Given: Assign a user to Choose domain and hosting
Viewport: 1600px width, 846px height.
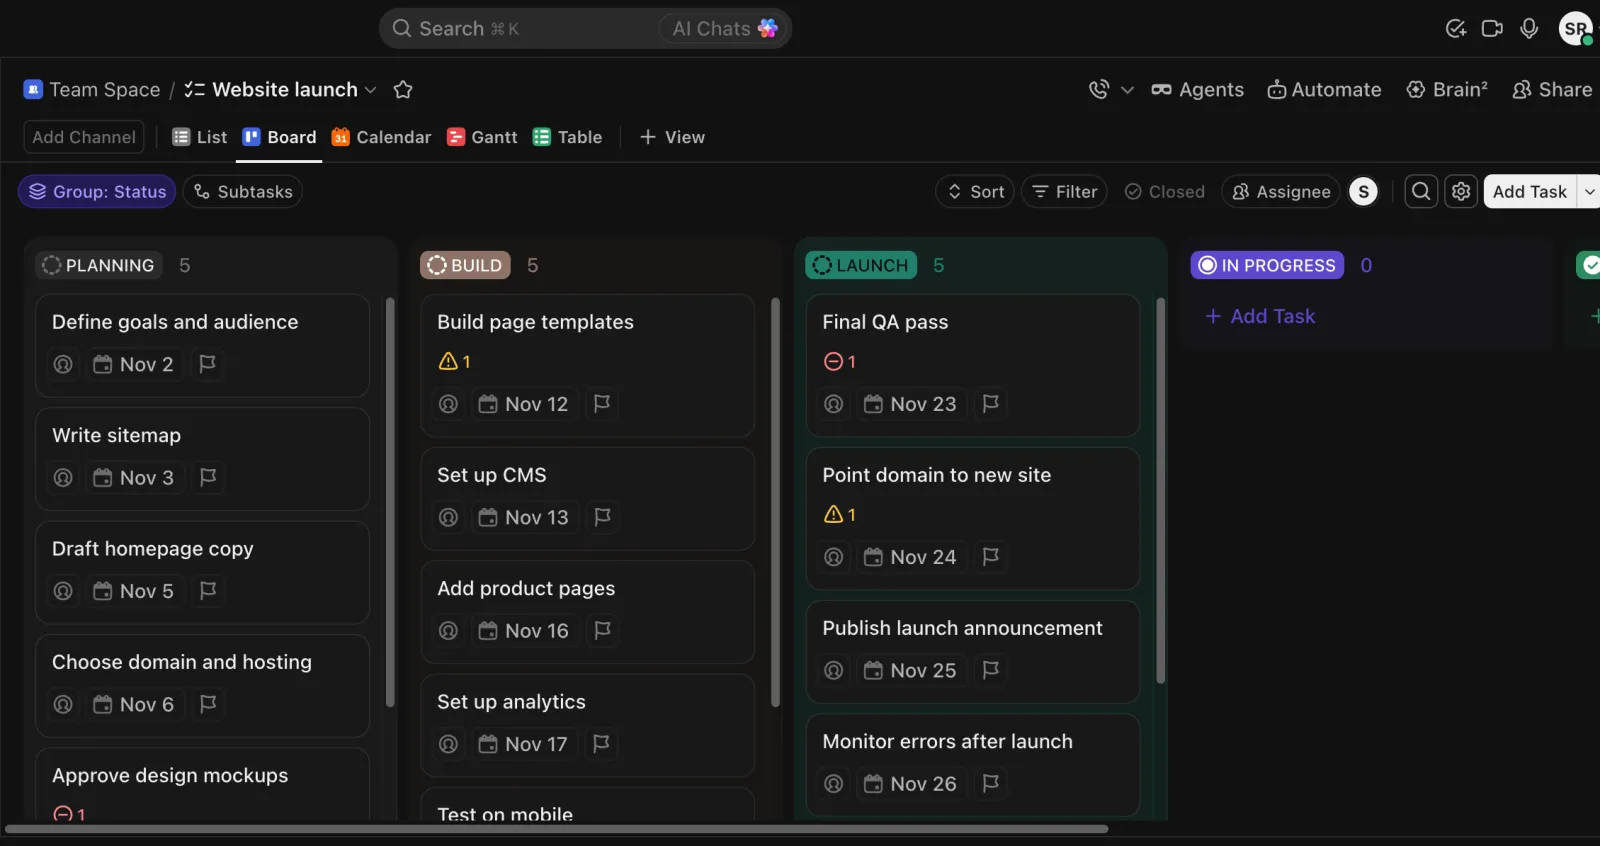Looking at the screenshot, I should coord(63,704).
